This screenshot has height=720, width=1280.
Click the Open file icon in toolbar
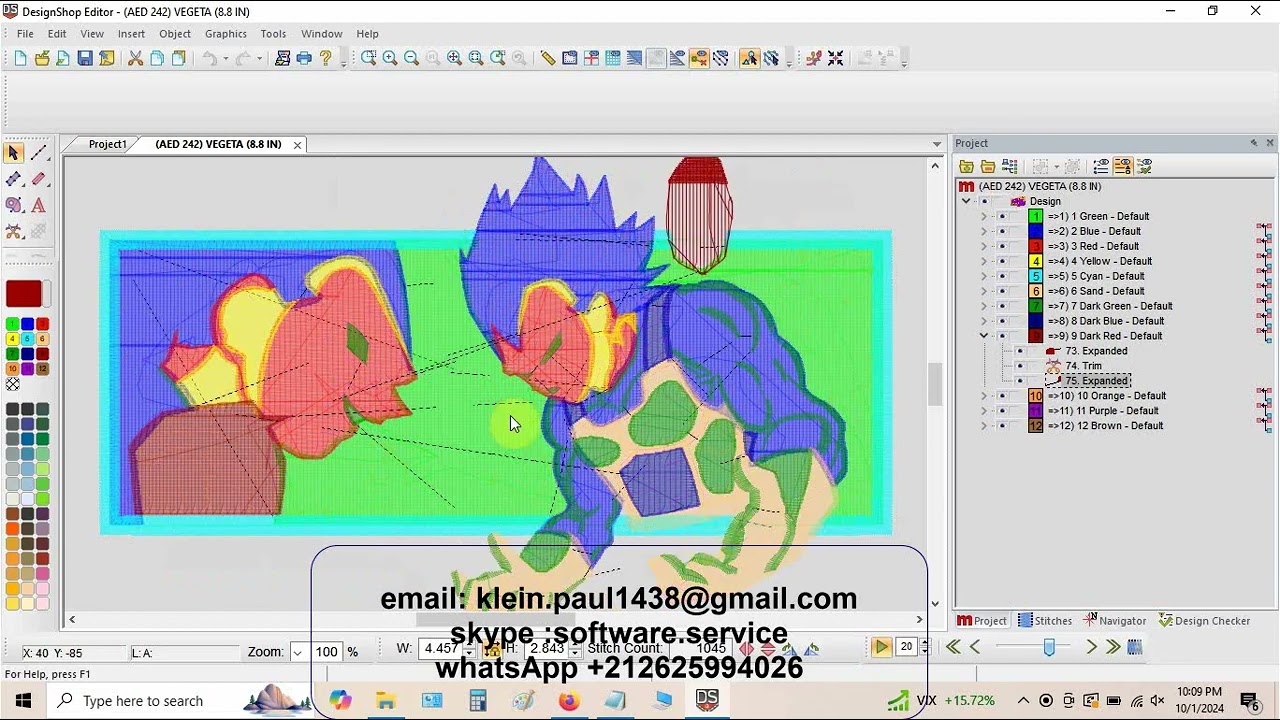tap(41, 59)
